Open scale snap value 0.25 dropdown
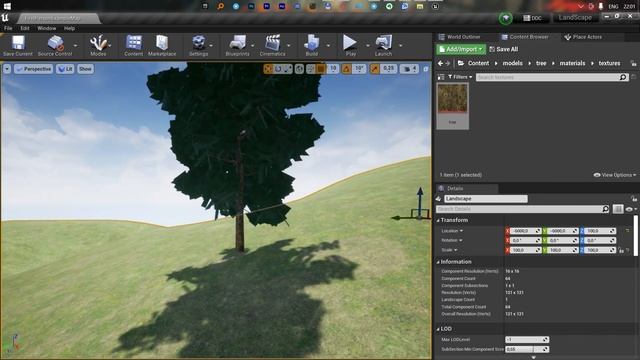Image resolution: width=640 pixels, height=360 pixels. pyautogui.click(x=388, y=69)
